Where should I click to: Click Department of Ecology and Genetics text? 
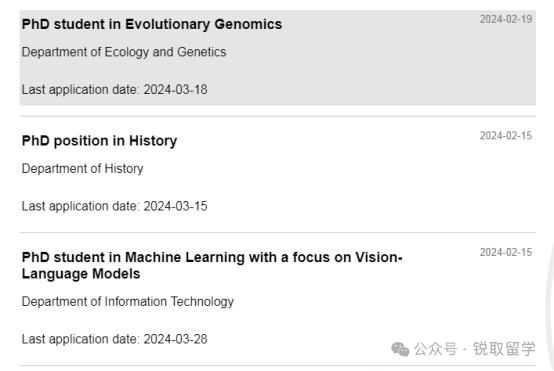(124, 52)
